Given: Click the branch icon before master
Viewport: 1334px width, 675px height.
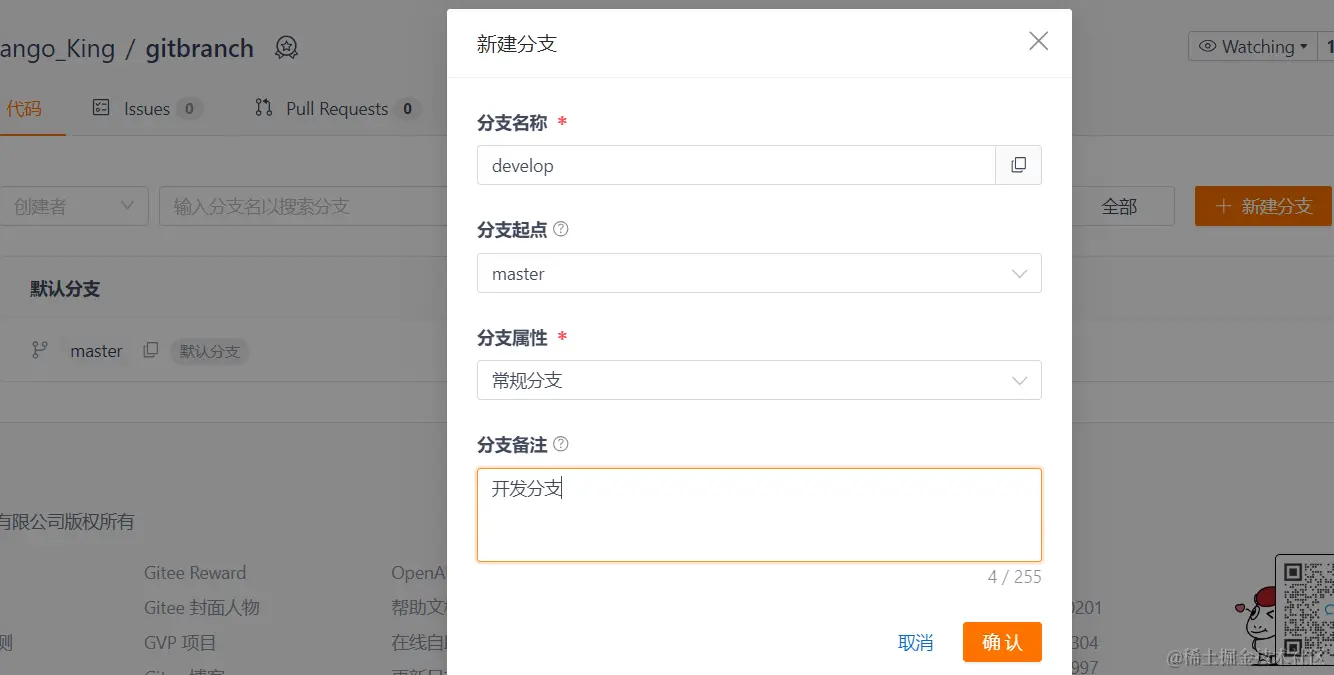Looking at the screenshot, I should coord(40,350).
